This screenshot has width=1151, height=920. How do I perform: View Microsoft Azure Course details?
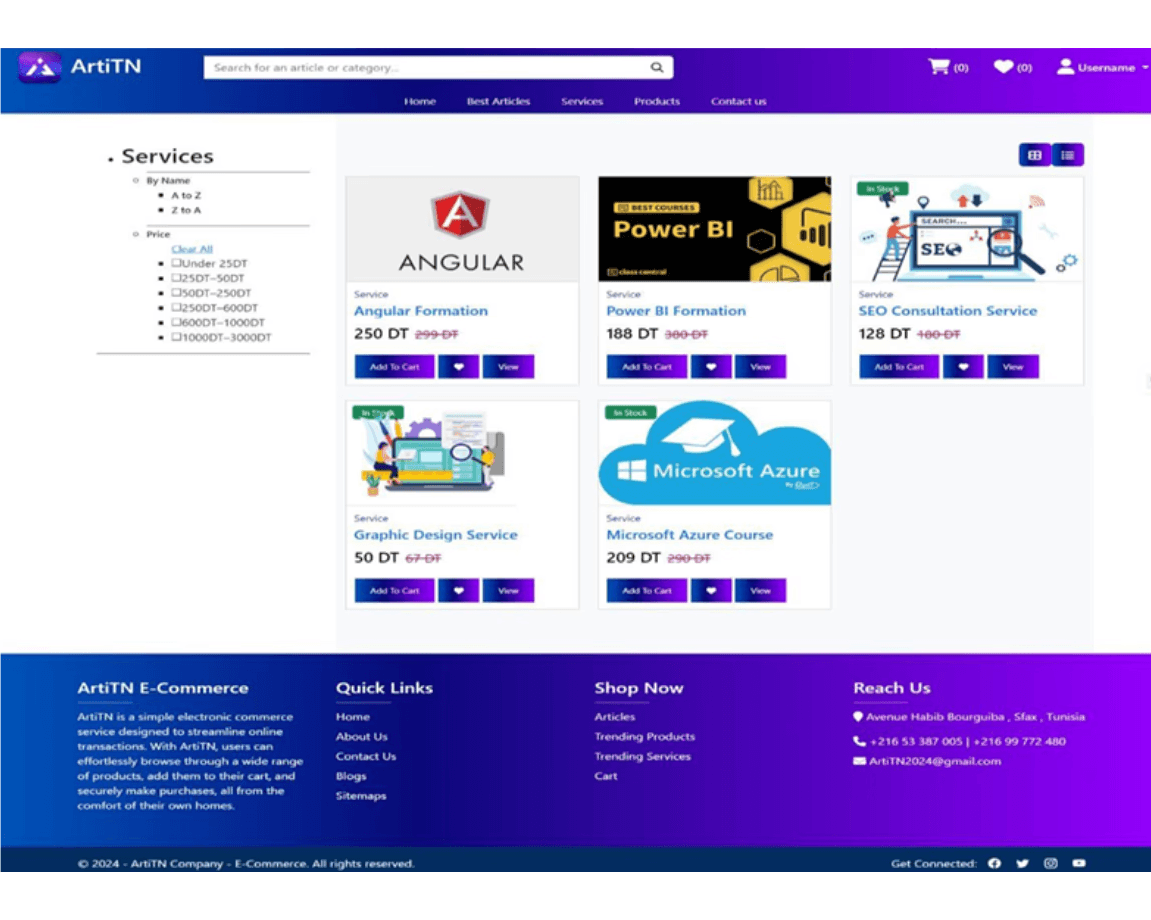click(x=760, y=590)
